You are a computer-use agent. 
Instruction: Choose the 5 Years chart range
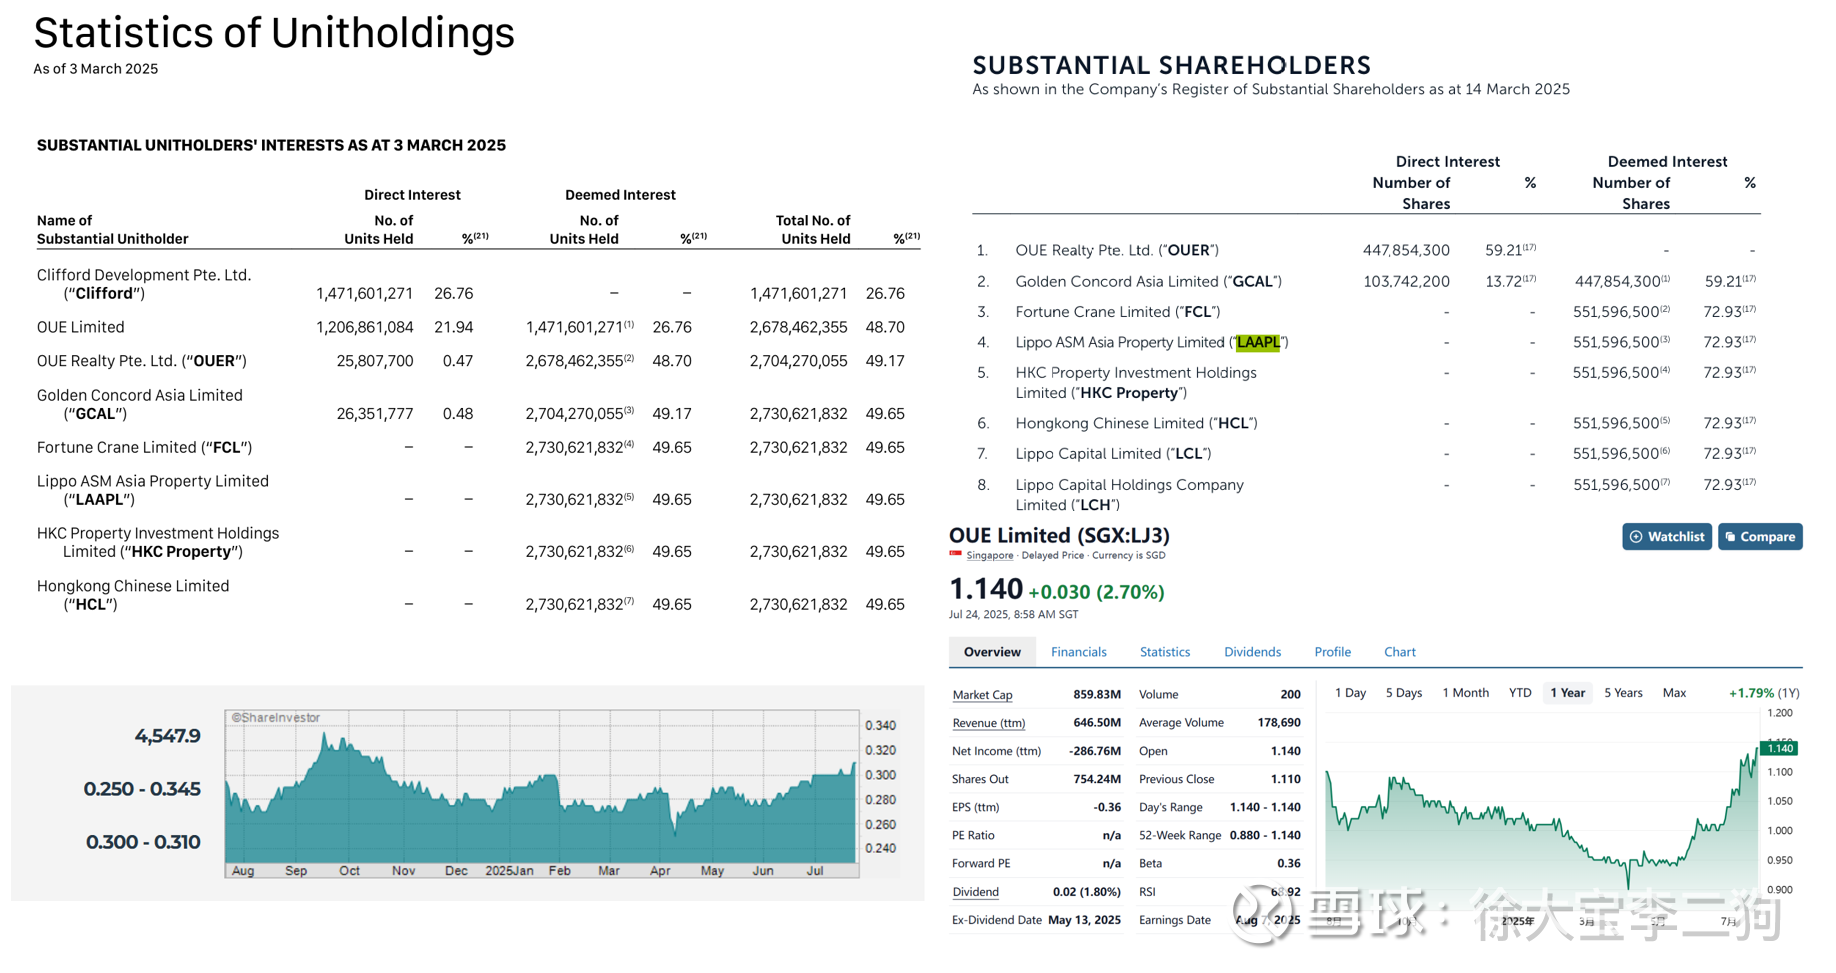click(x=1623, y=693)
